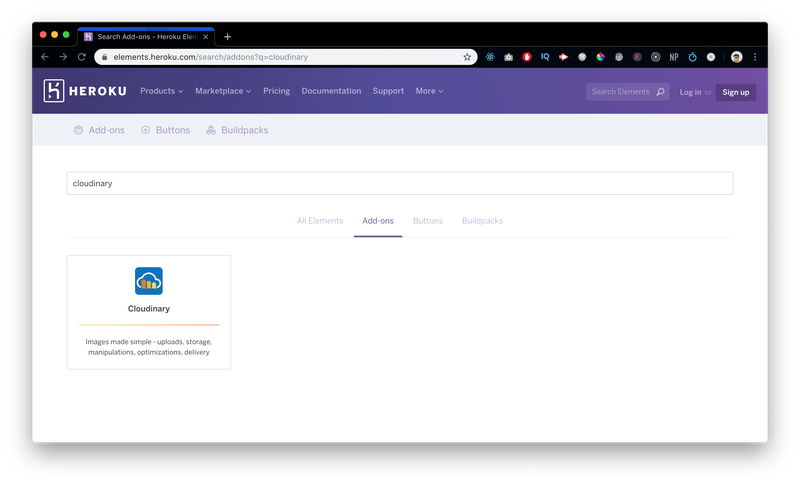800x485 pixels.
Task: Open a new browser tab
Action: tap(228, 37)
